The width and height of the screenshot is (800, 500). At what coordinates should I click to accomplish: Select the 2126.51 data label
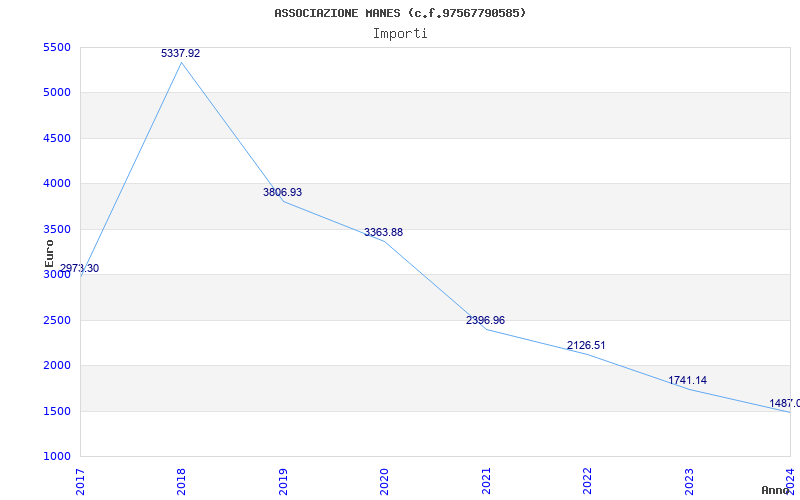tap(586, 345)
